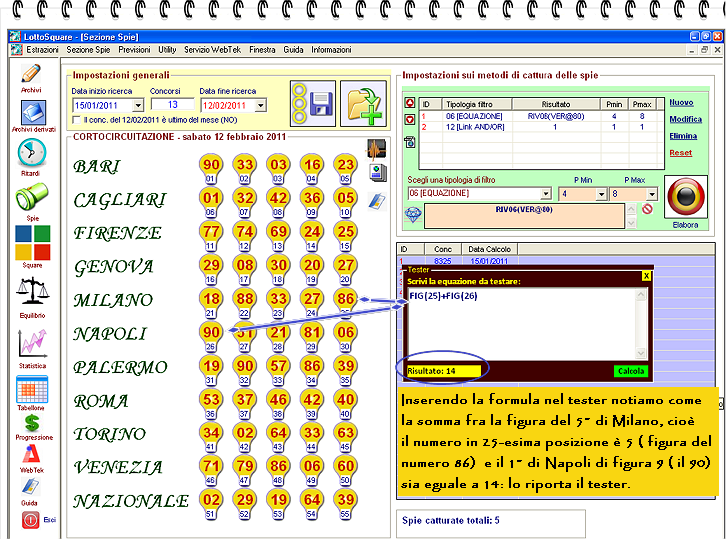Screen dimensions: 726x539
Task: Move filter up with red arrow icon
Action: 410,103
